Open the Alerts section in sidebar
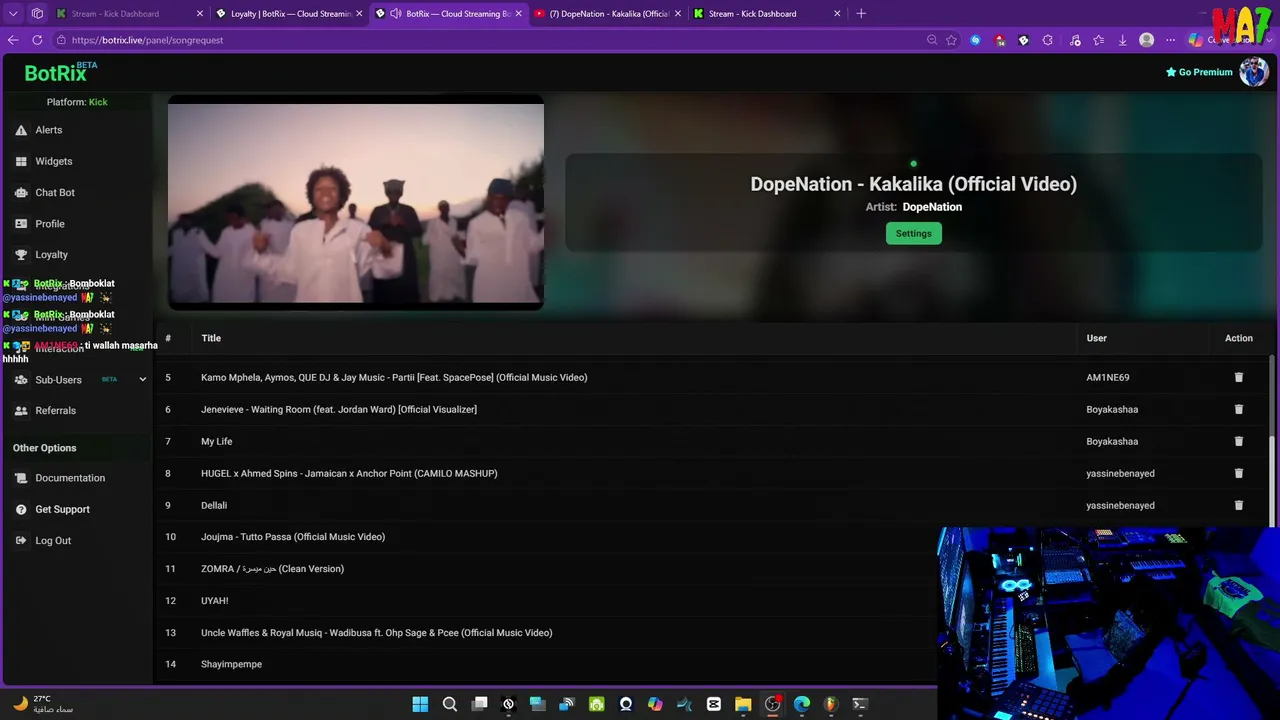This screenshot has width=1280, height=720. click(x=48, y=130)
